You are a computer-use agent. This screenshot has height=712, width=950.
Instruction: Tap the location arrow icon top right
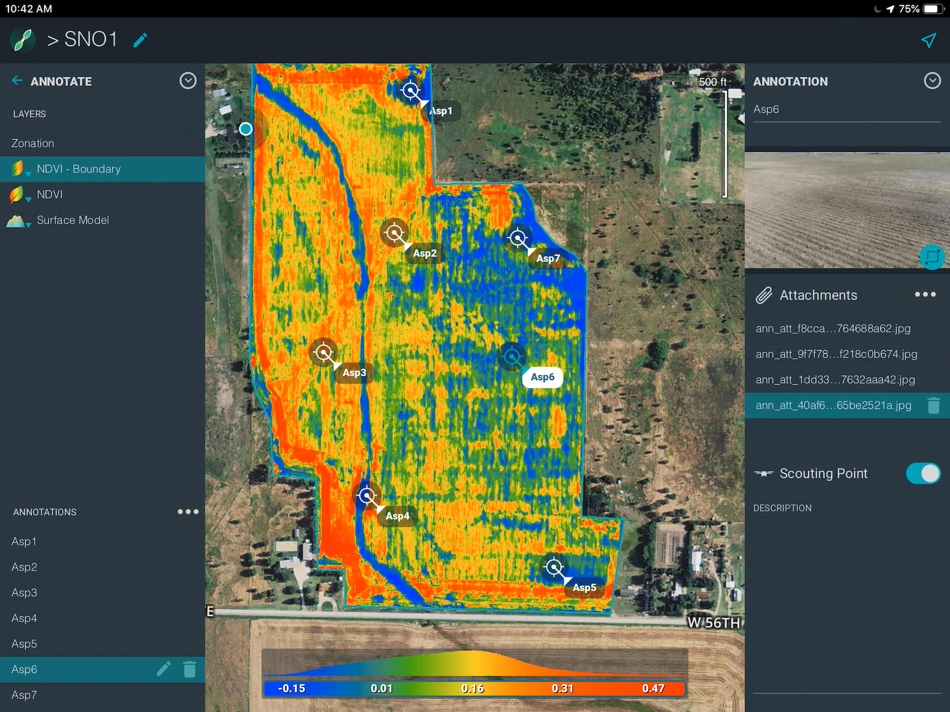pyautogui.click(x=928, y=40)
